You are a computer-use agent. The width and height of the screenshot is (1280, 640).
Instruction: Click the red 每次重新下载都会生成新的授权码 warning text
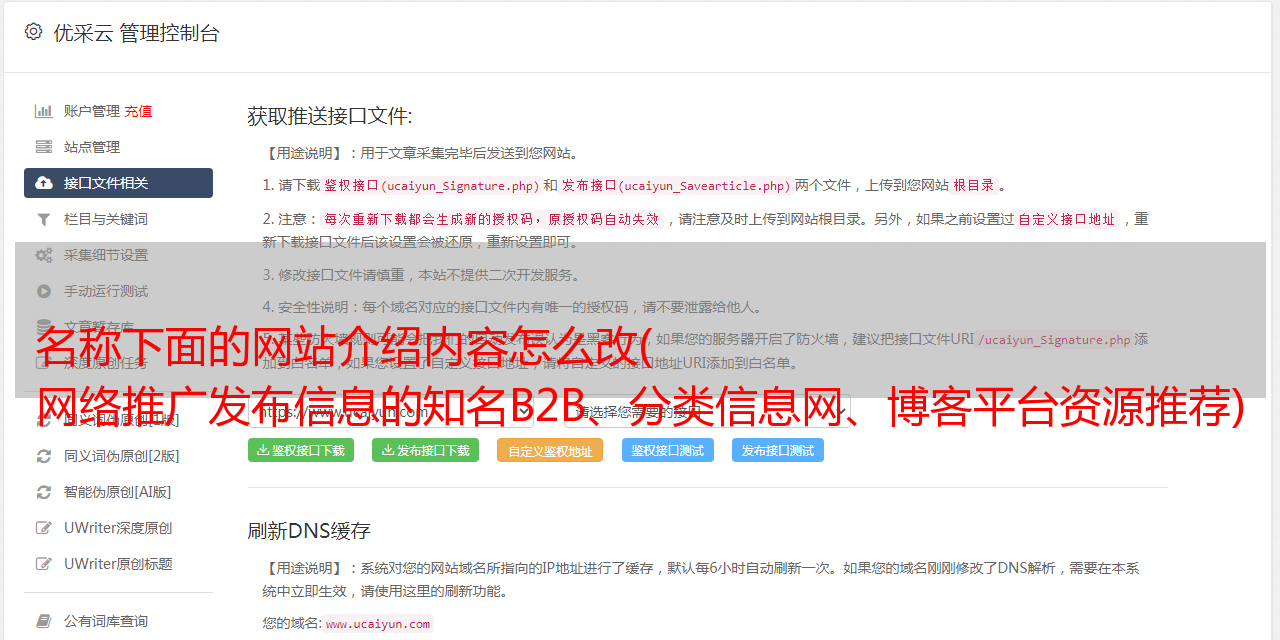click(491, 219)
